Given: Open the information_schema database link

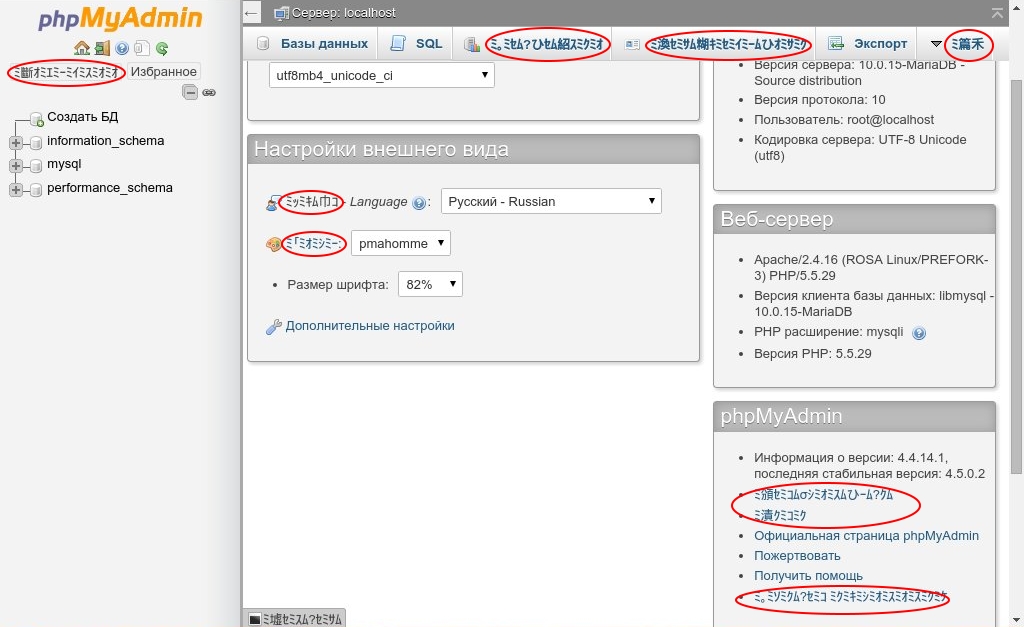Looking at the screenshot, I should pyautogui.click(x=105, y=140).
